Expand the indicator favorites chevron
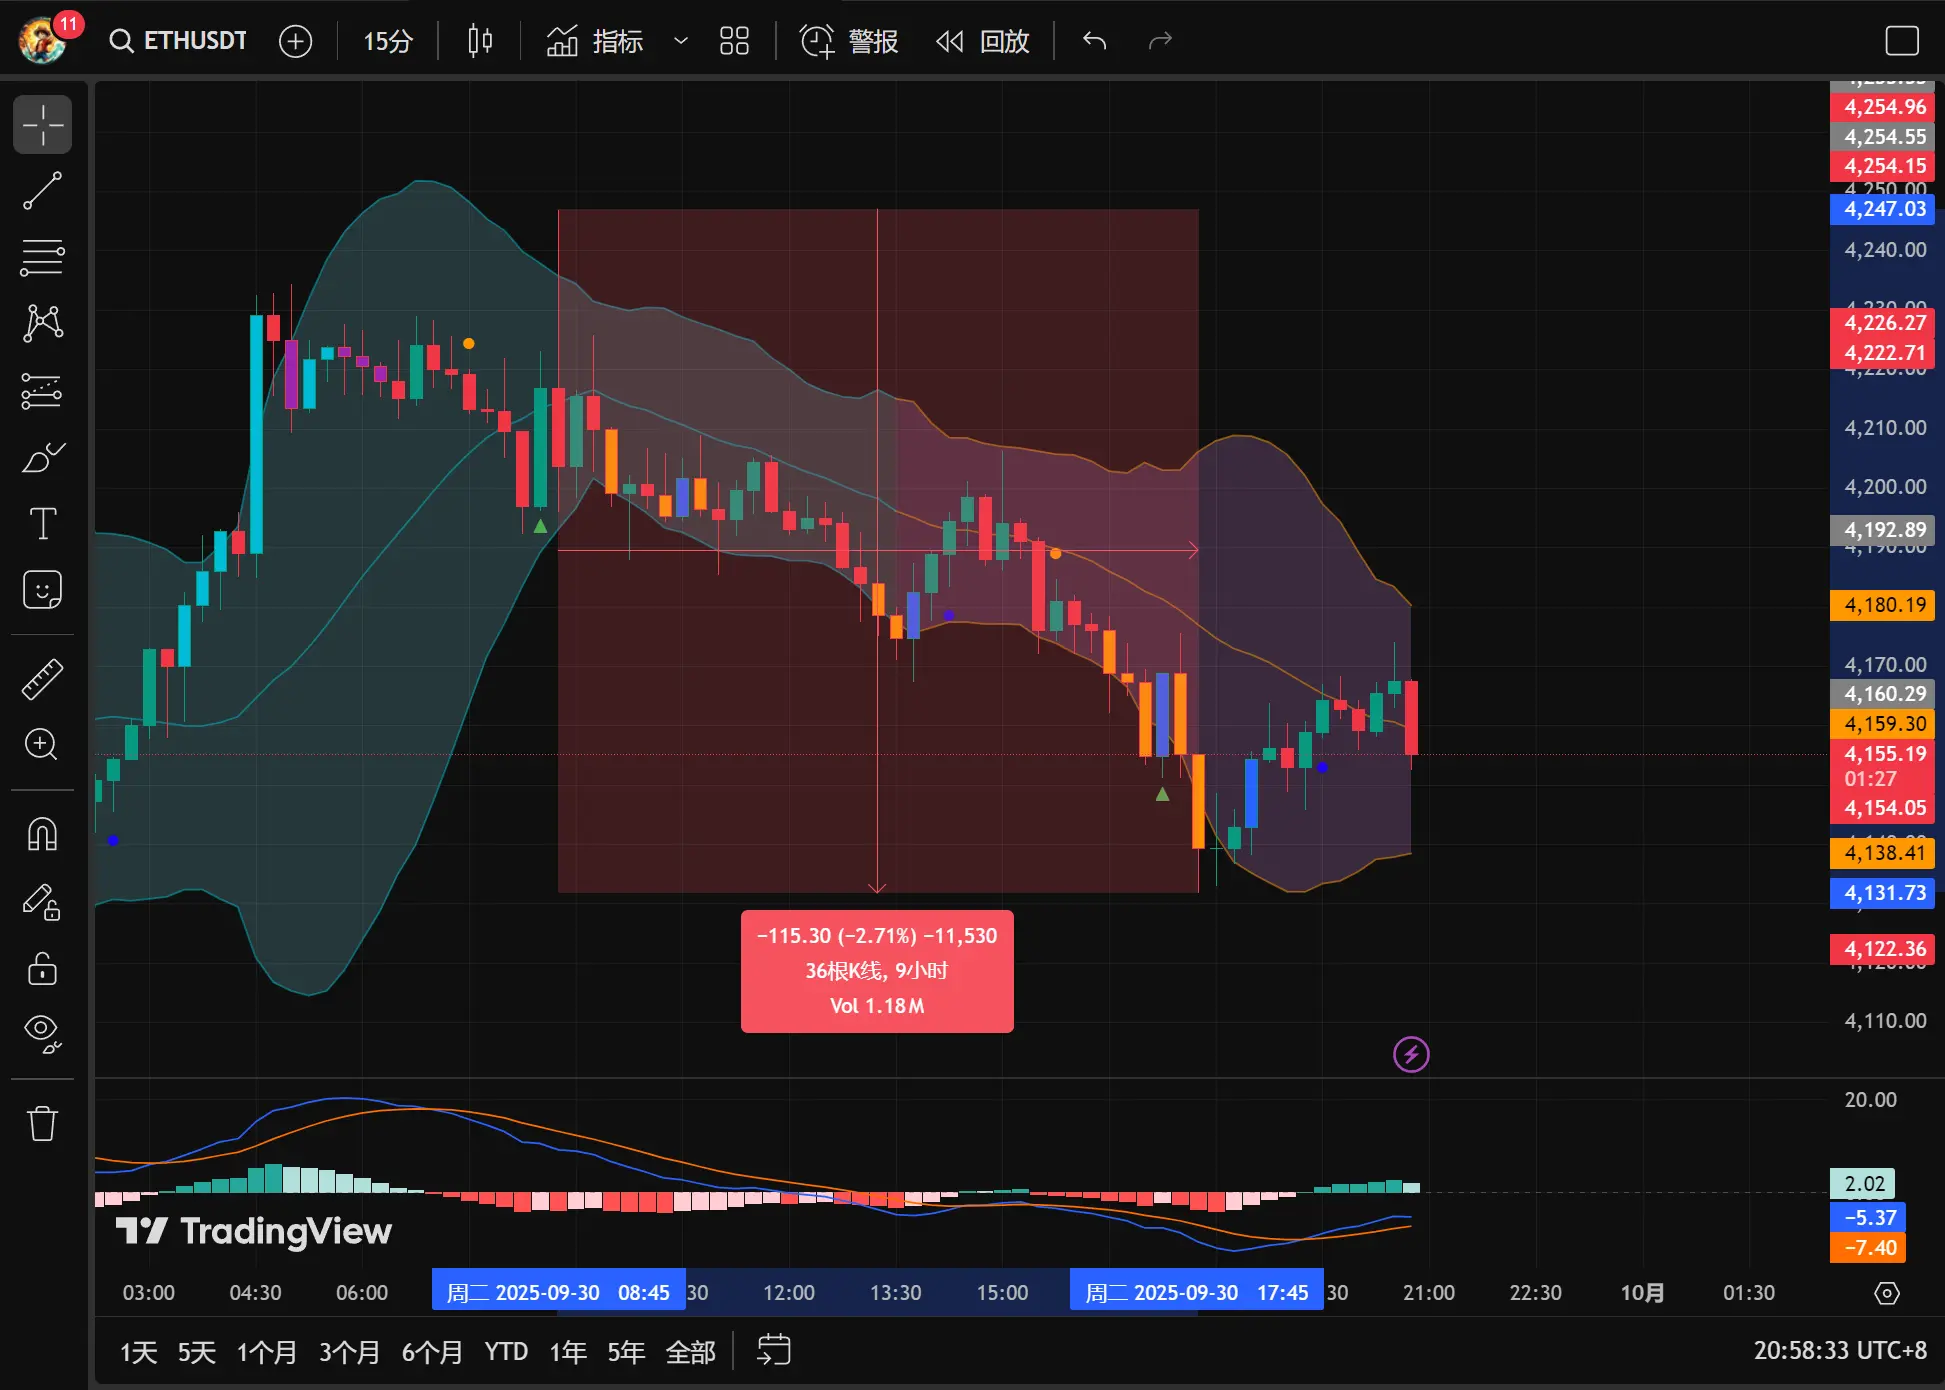Image resolution: width=1945 pixels, height=1390 pixels. click(681, 41)
